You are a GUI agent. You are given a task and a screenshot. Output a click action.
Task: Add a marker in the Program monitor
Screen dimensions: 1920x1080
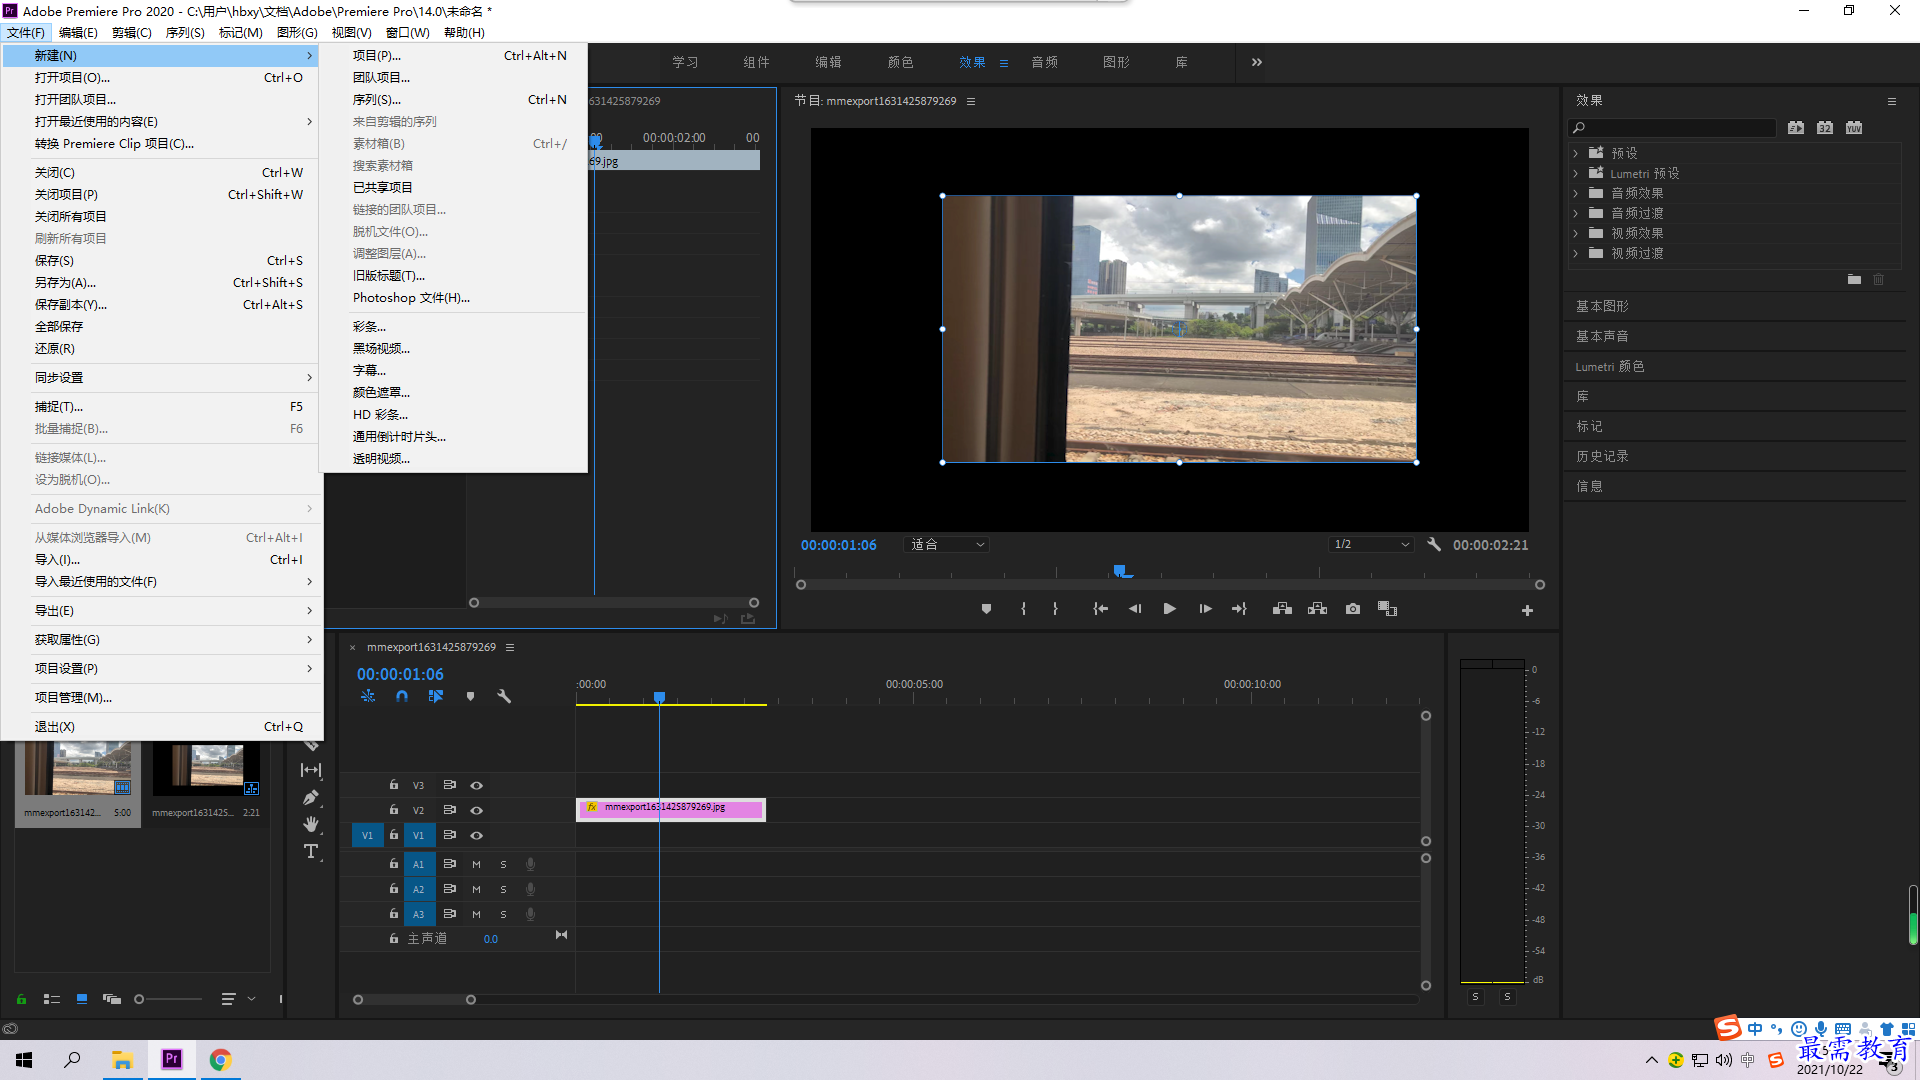pos(986,609)
